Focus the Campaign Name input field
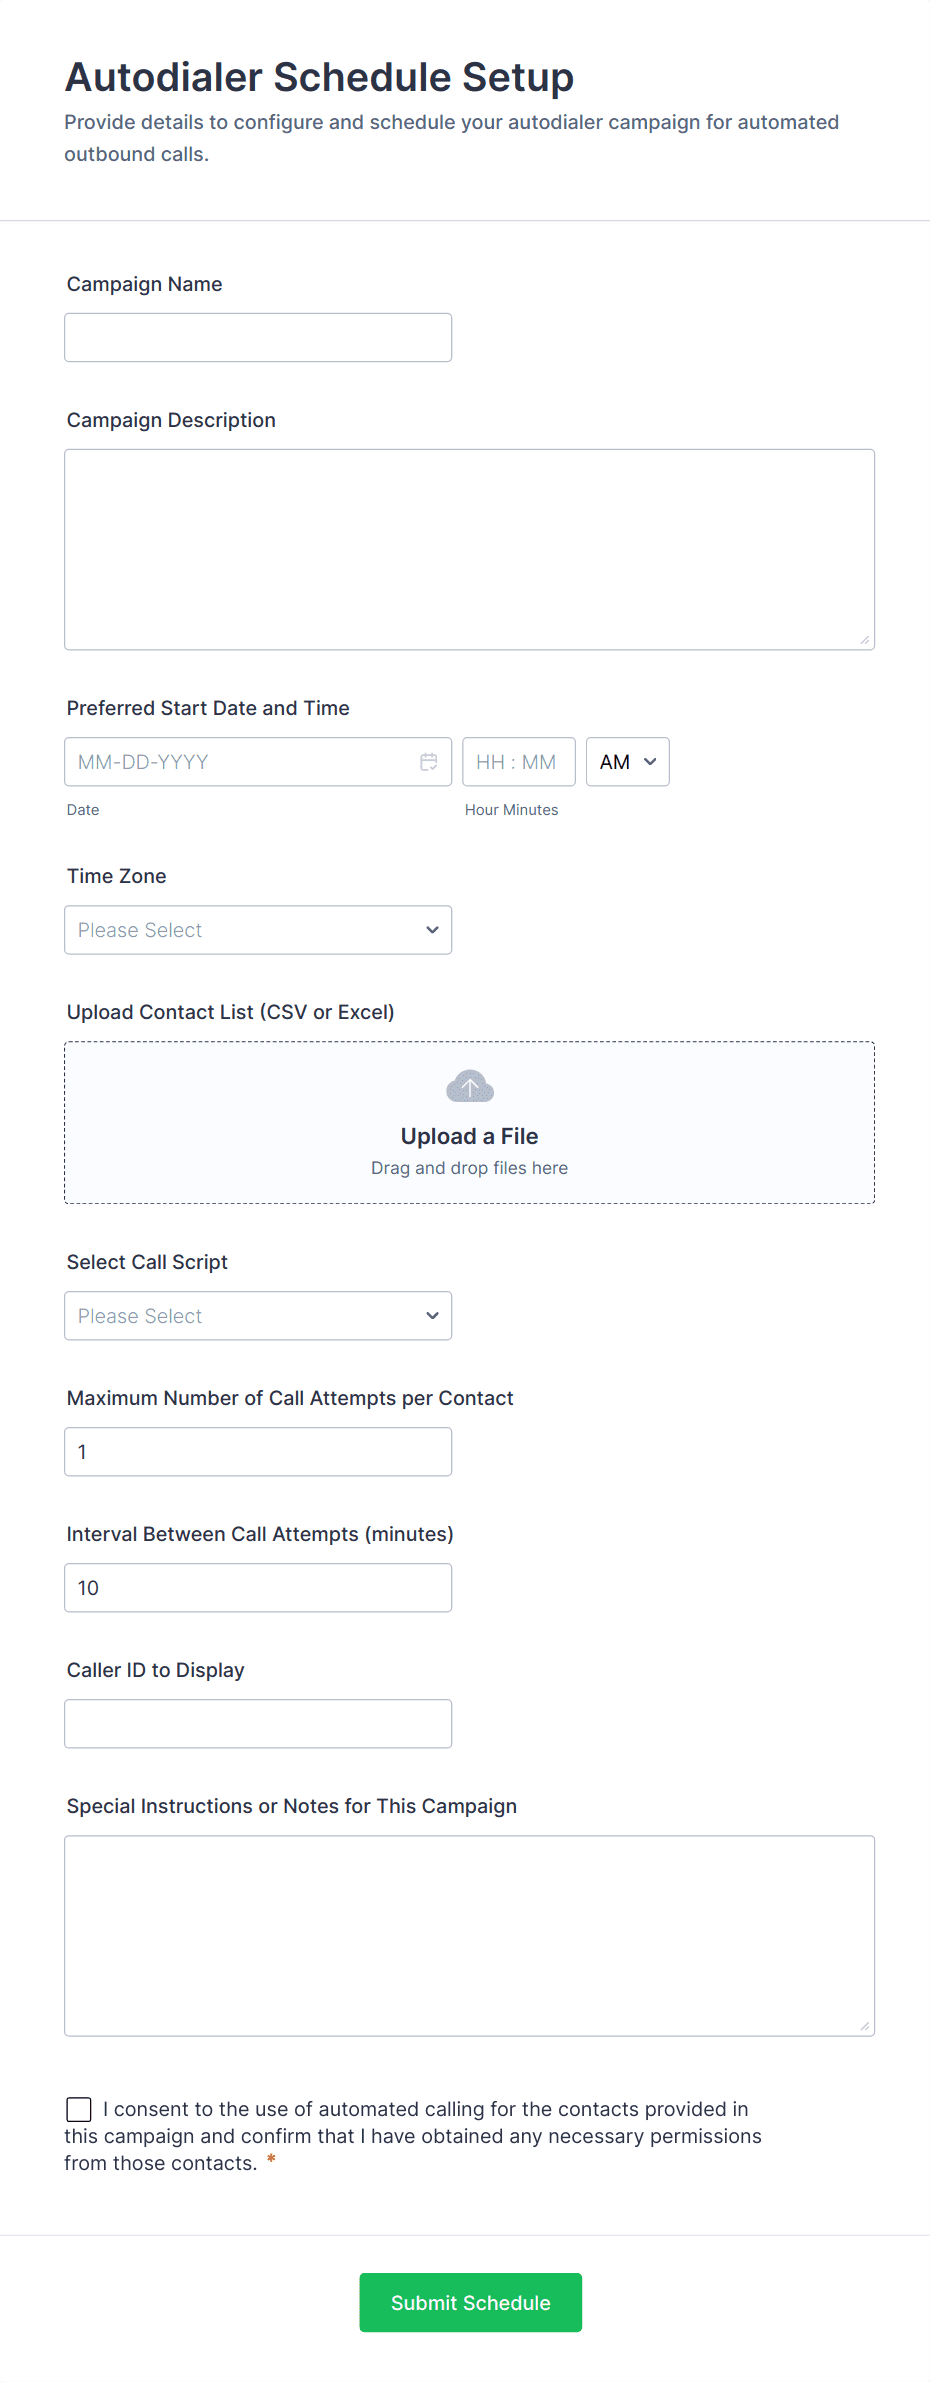 click(x=258, y=338)
